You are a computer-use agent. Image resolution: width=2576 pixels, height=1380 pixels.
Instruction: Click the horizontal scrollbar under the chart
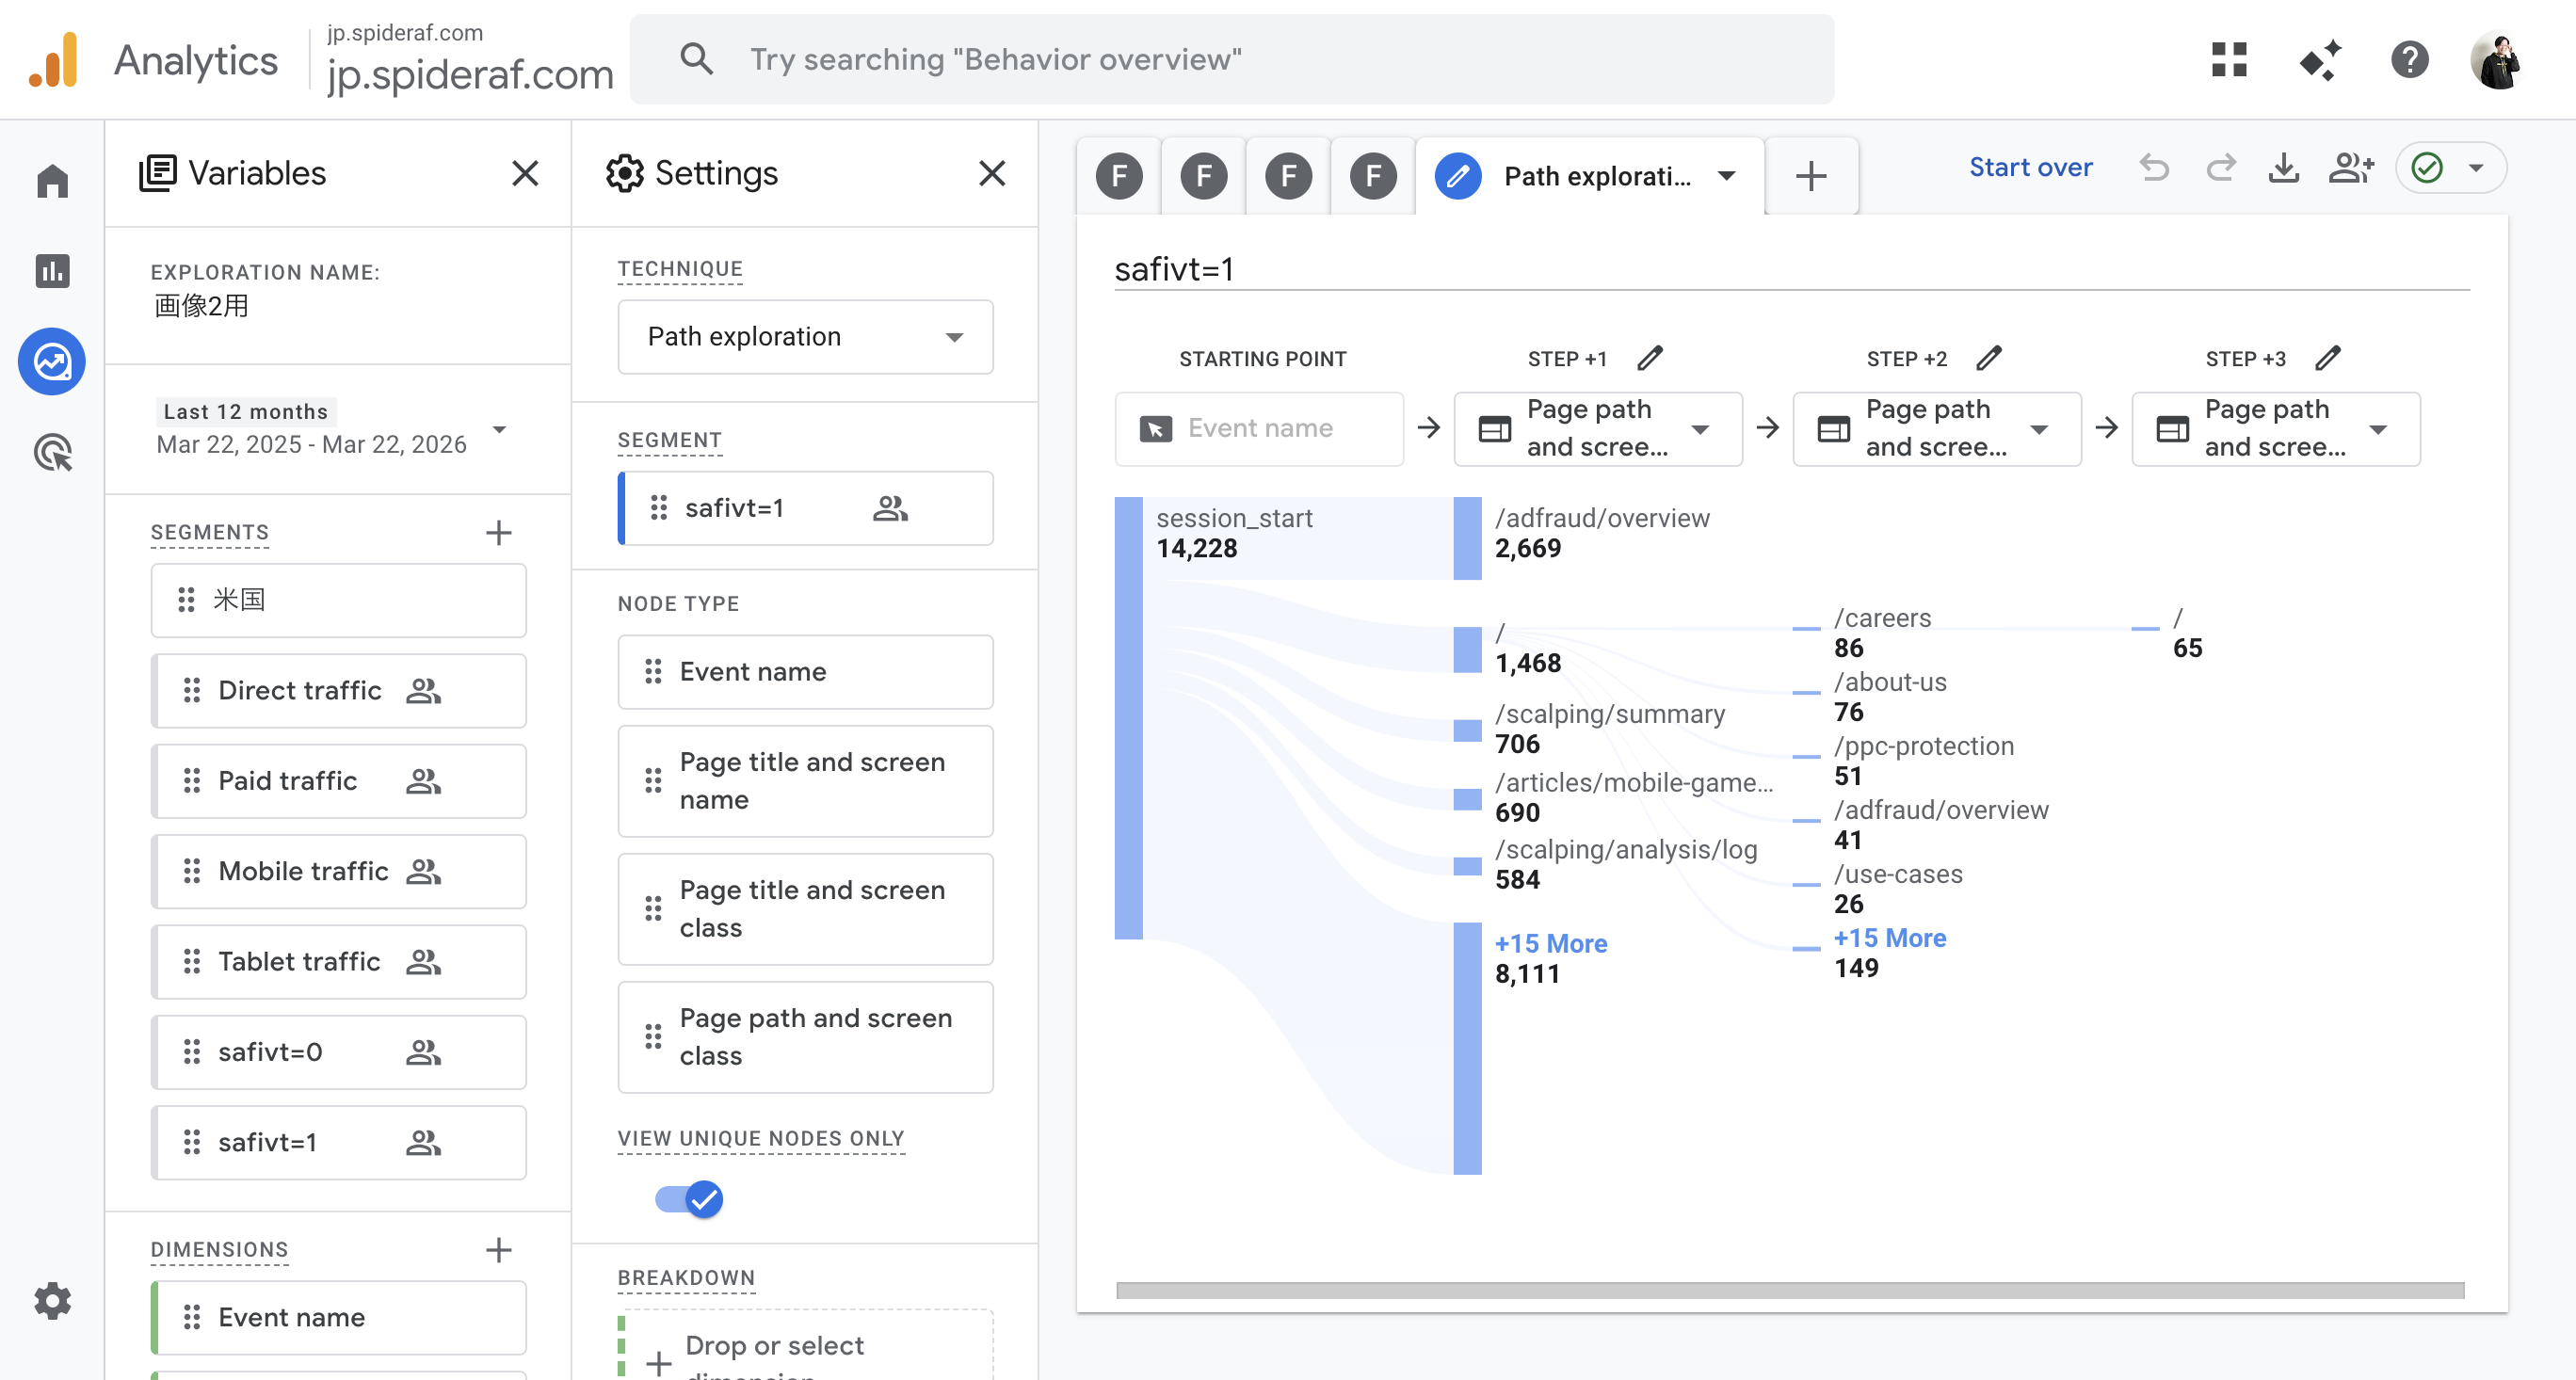click(1790, 1290)
